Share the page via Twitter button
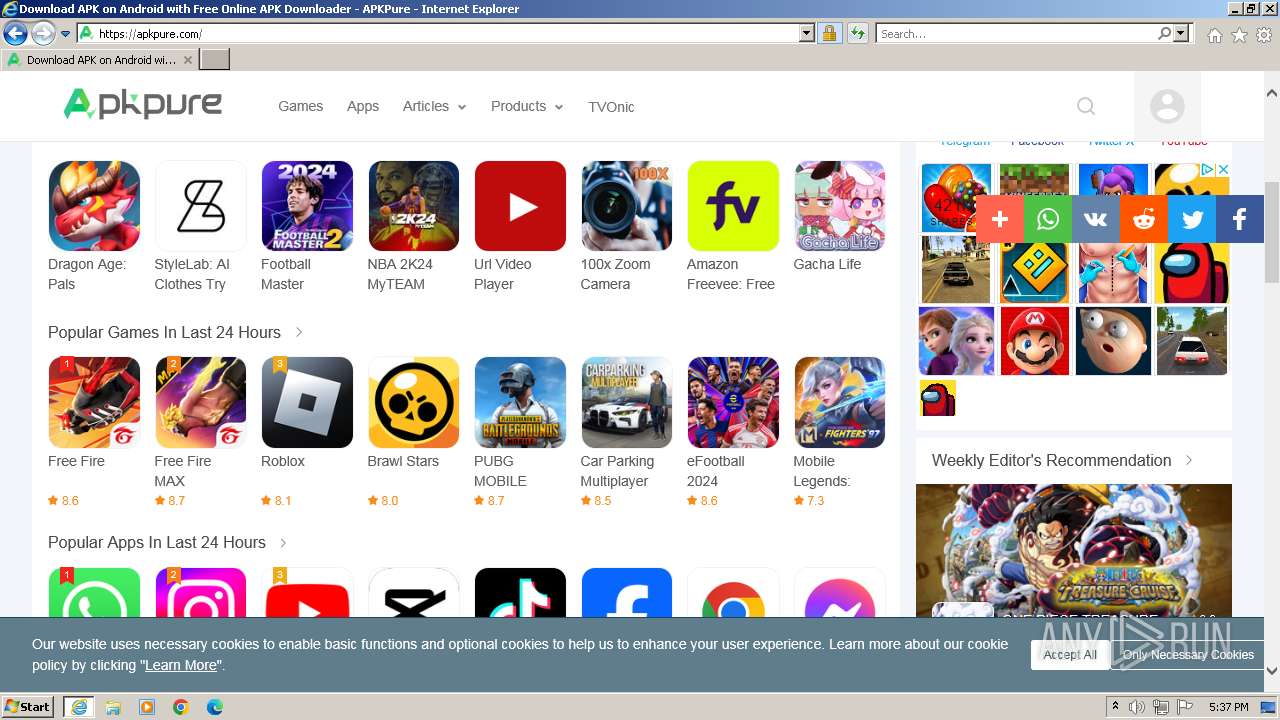 click(x=1192, y=219)
